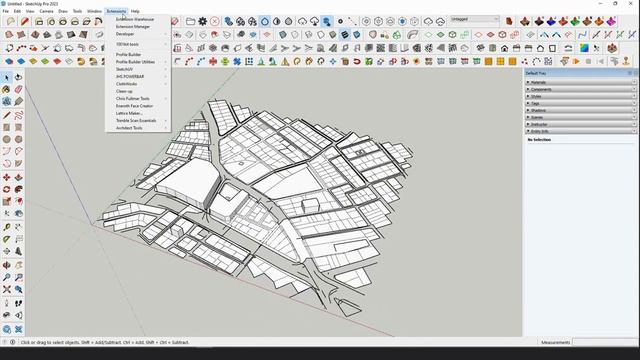This screenshot has height=360, width=640.
Task: Click the rainbow gradient square icon
Action: click(584, 48)
